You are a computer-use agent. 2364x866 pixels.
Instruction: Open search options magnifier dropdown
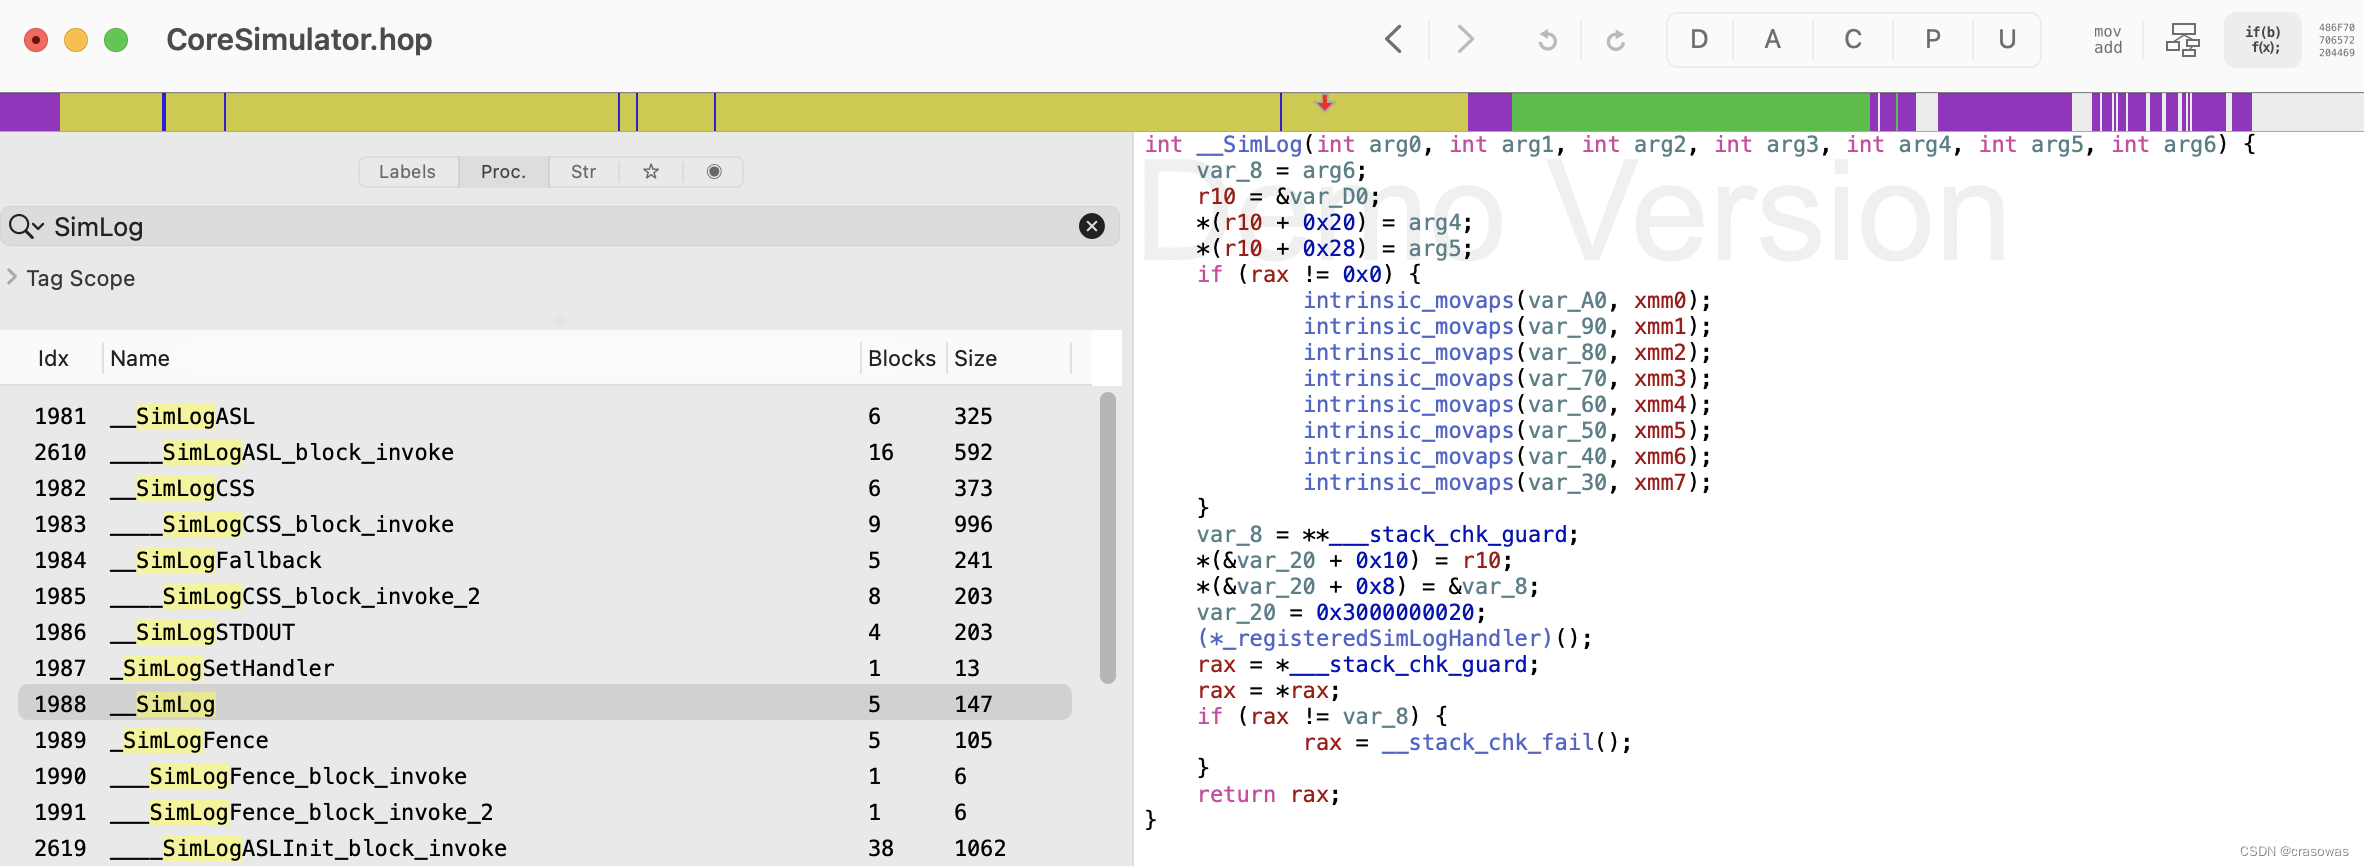click(26, 227)
